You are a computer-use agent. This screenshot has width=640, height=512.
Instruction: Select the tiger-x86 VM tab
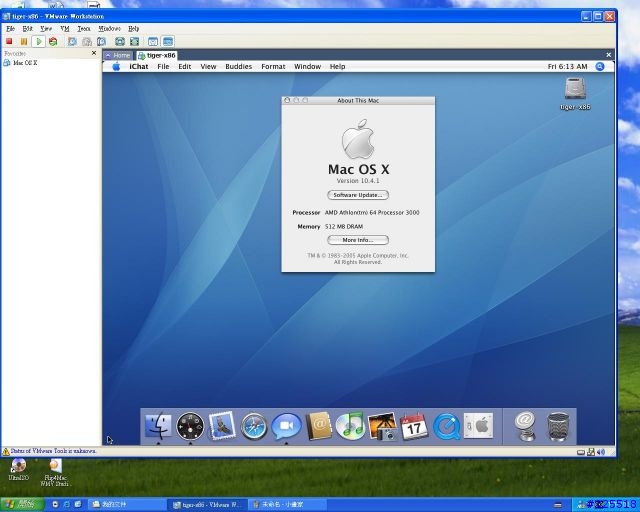point(157,55)
